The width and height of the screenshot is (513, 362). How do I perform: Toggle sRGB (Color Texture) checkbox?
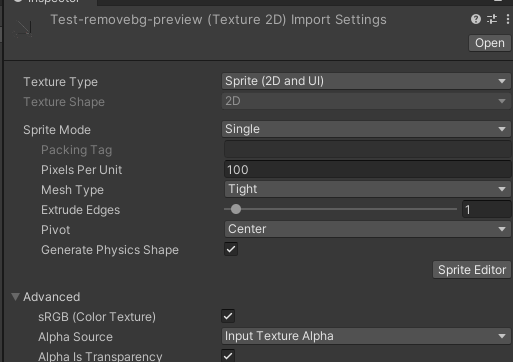point(228,316)
